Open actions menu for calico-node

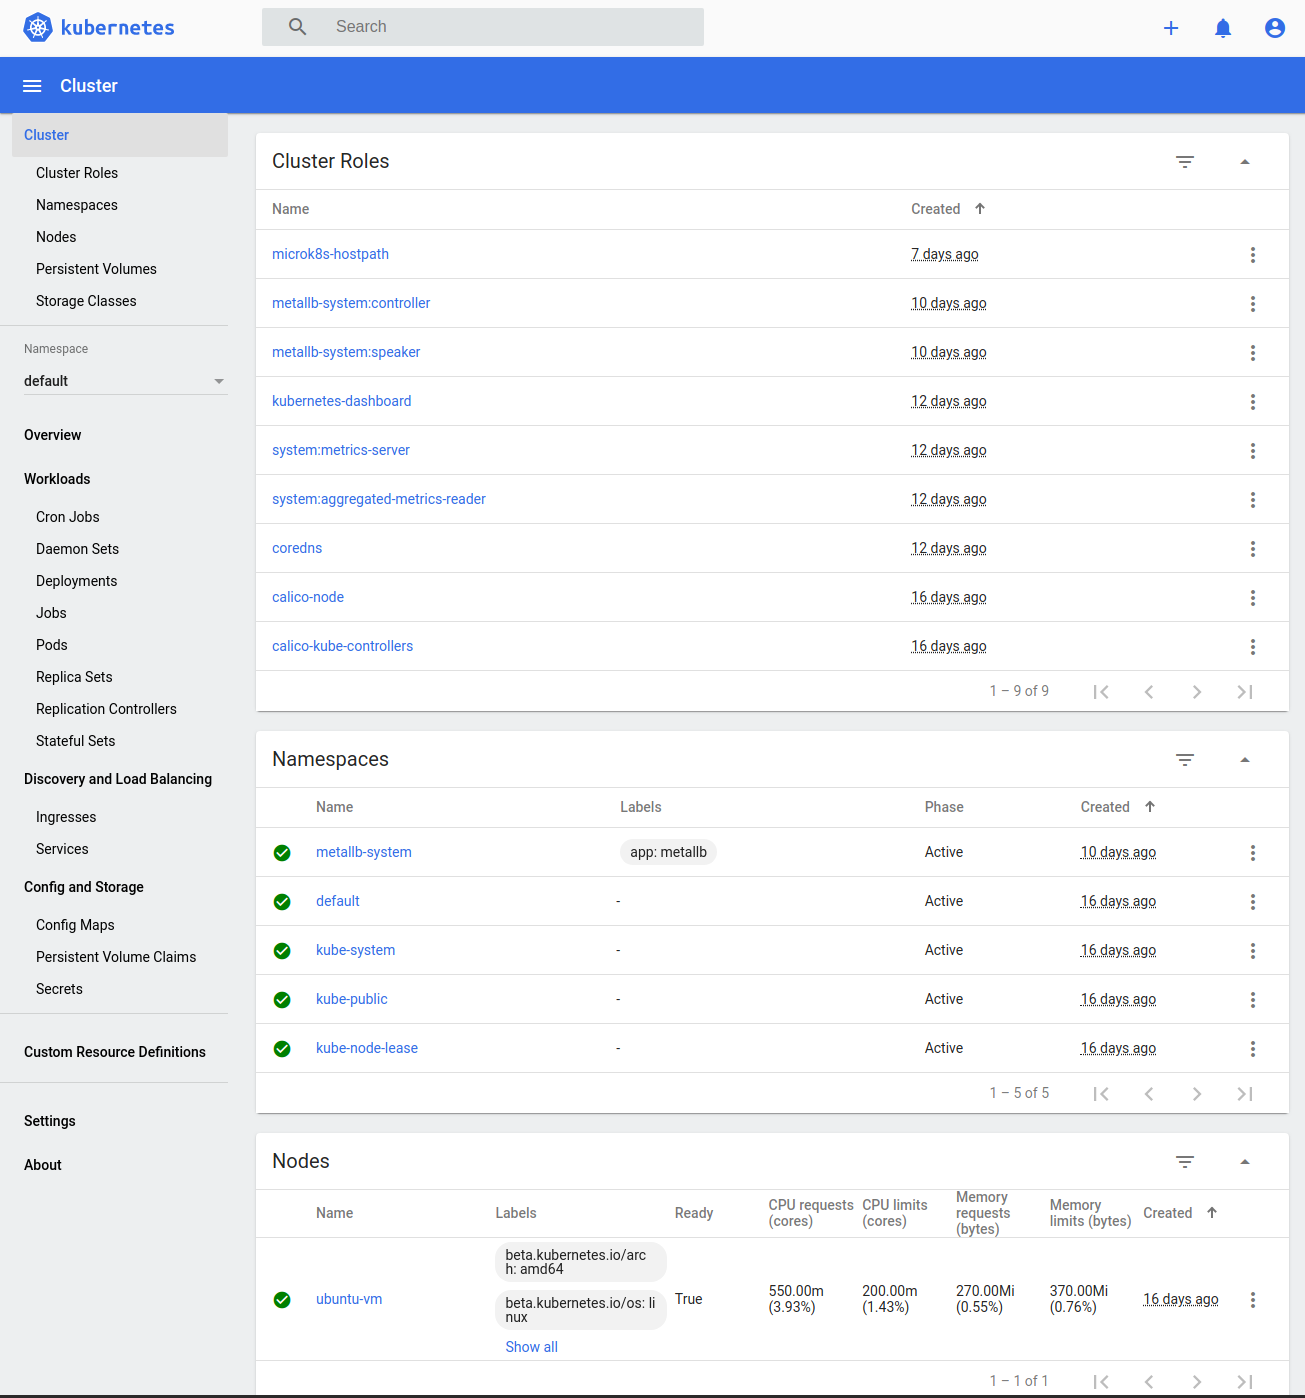click(x=1253, y=598)
